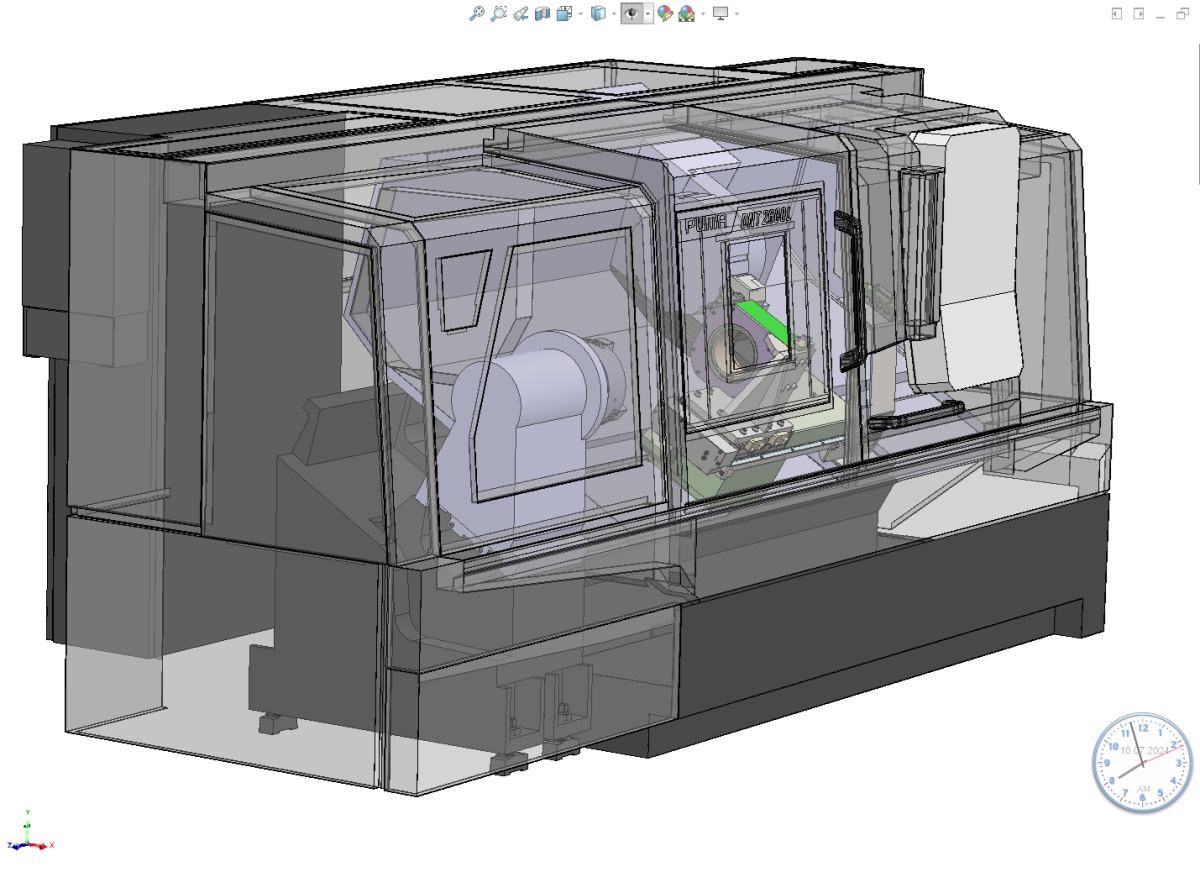Screen dimensions: 1200x893
Task: Expand the Apply Scene dropdown arrow
Action: pos(702,14)
